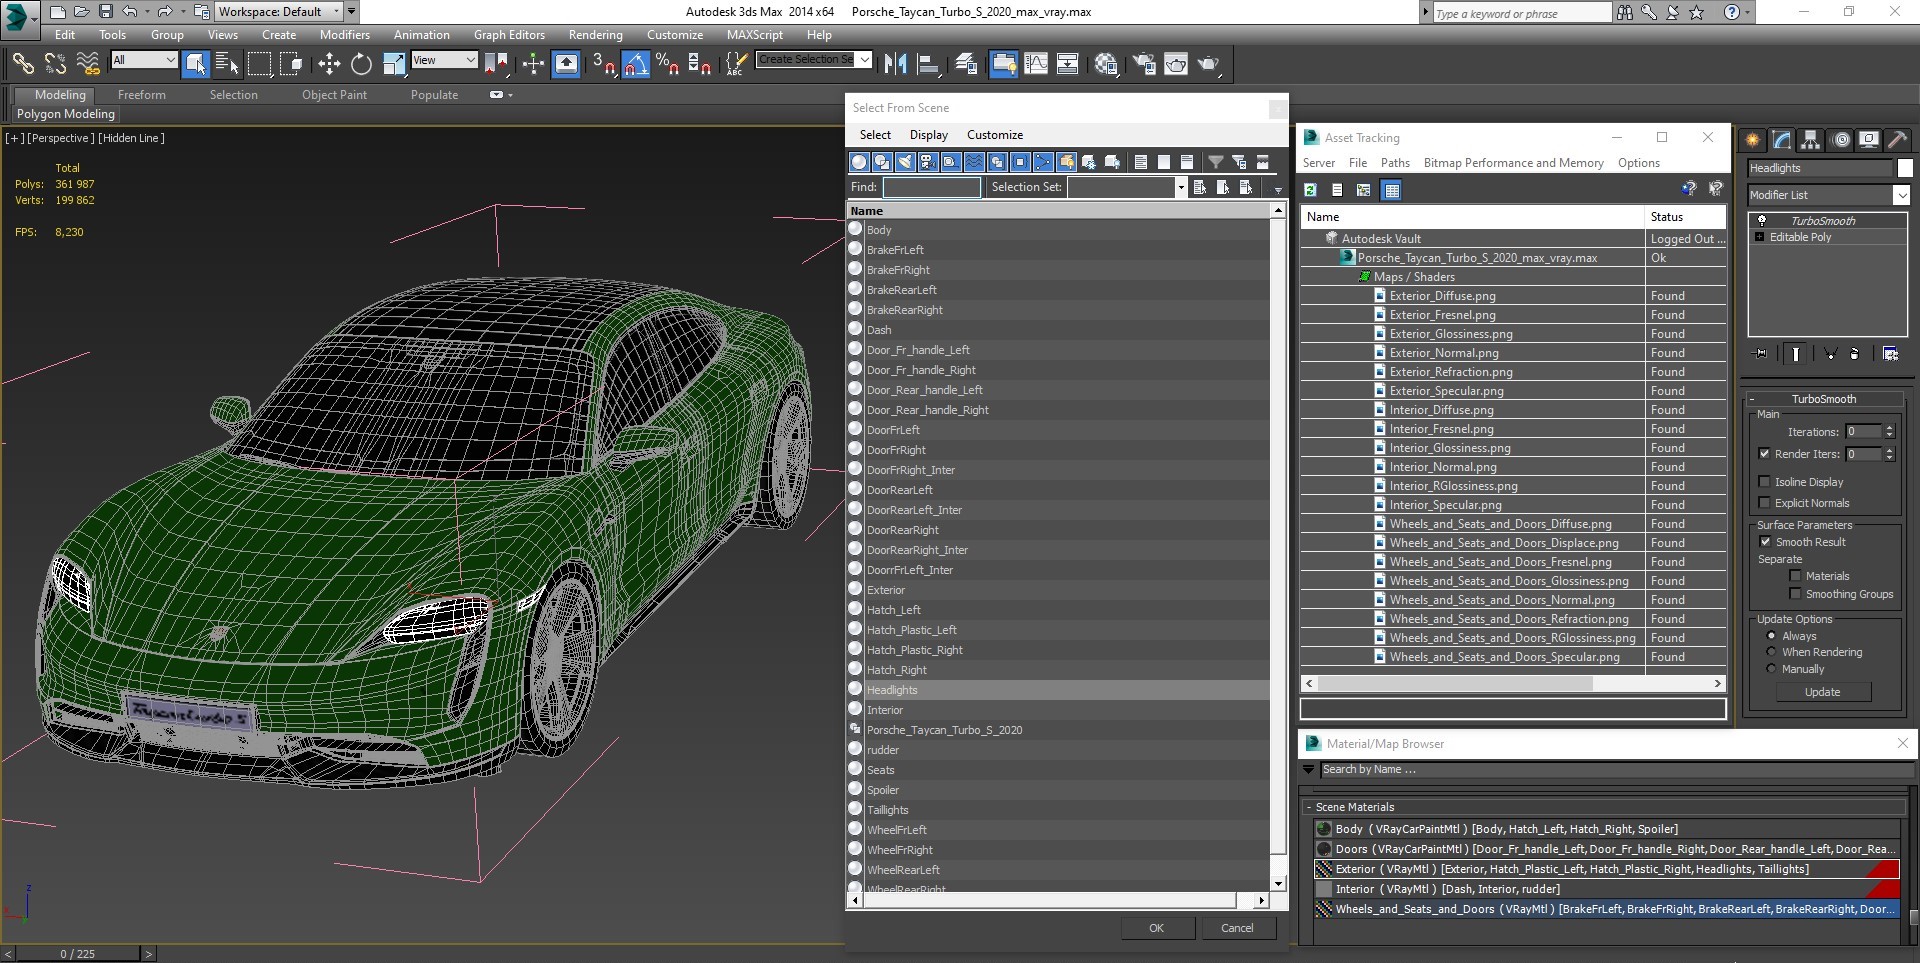Click the Search by Name field

click(x=1616, y=770)
